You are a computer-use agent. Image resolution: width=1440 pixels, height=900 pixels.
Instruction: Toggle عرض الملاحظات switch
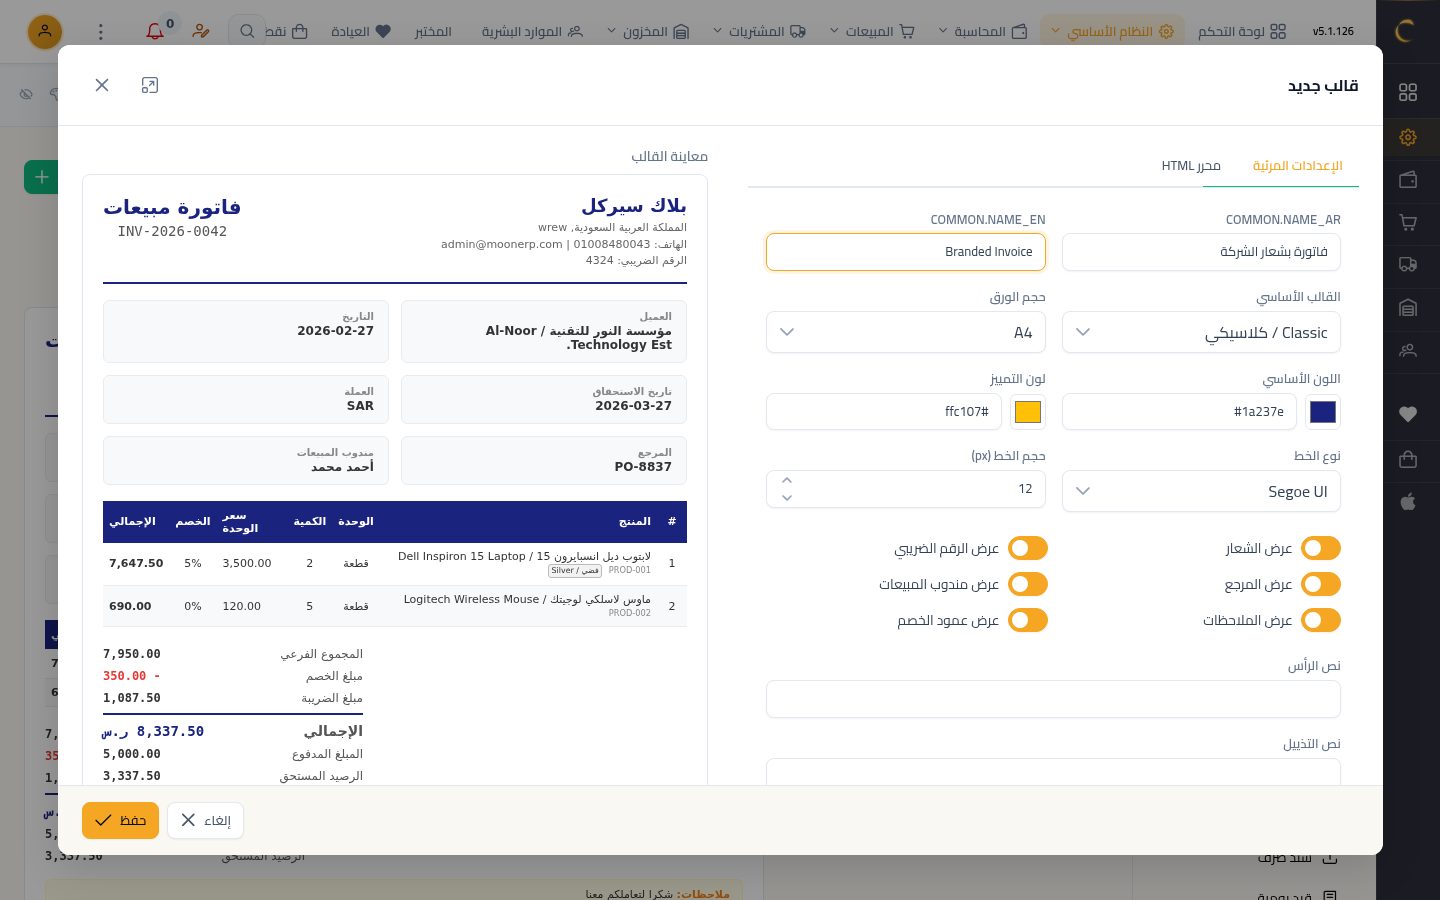pos(1320,620)
